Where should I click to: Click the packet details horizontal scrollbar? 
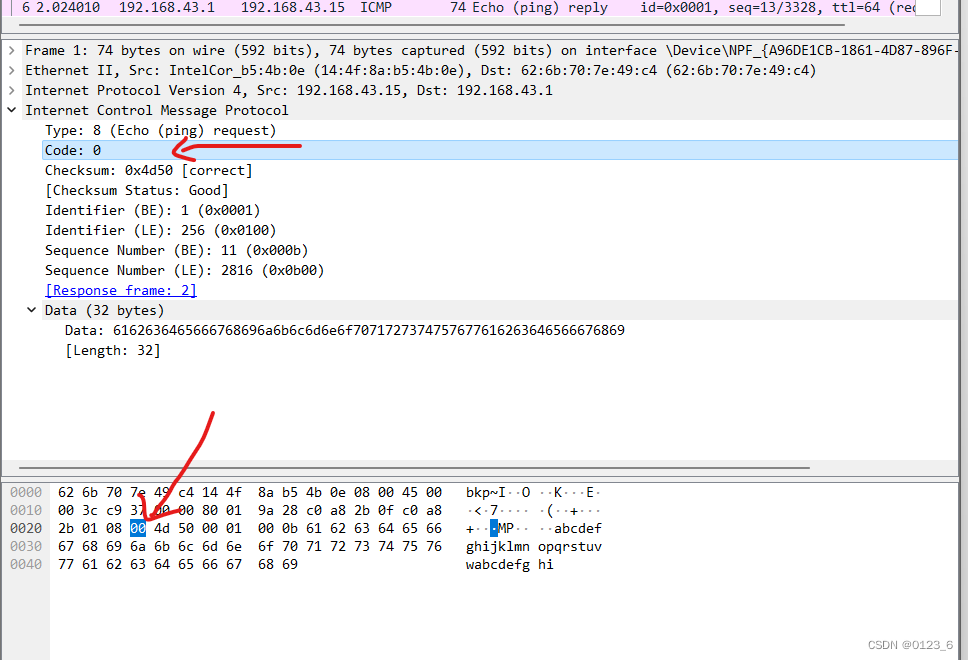[x=414, y=468]
